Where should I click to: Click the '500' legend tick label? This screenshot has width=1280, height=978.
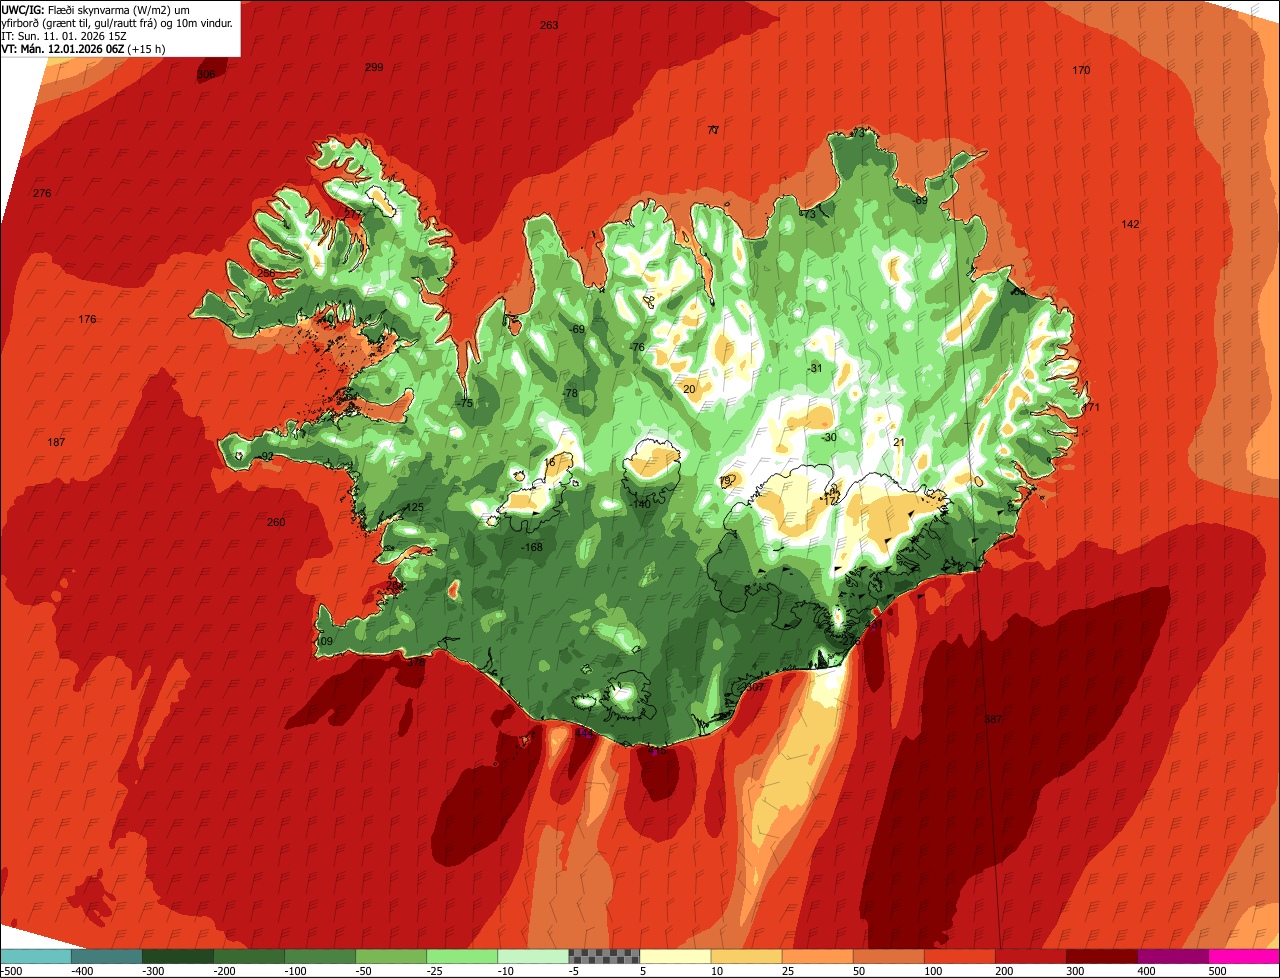[1217, 971]
